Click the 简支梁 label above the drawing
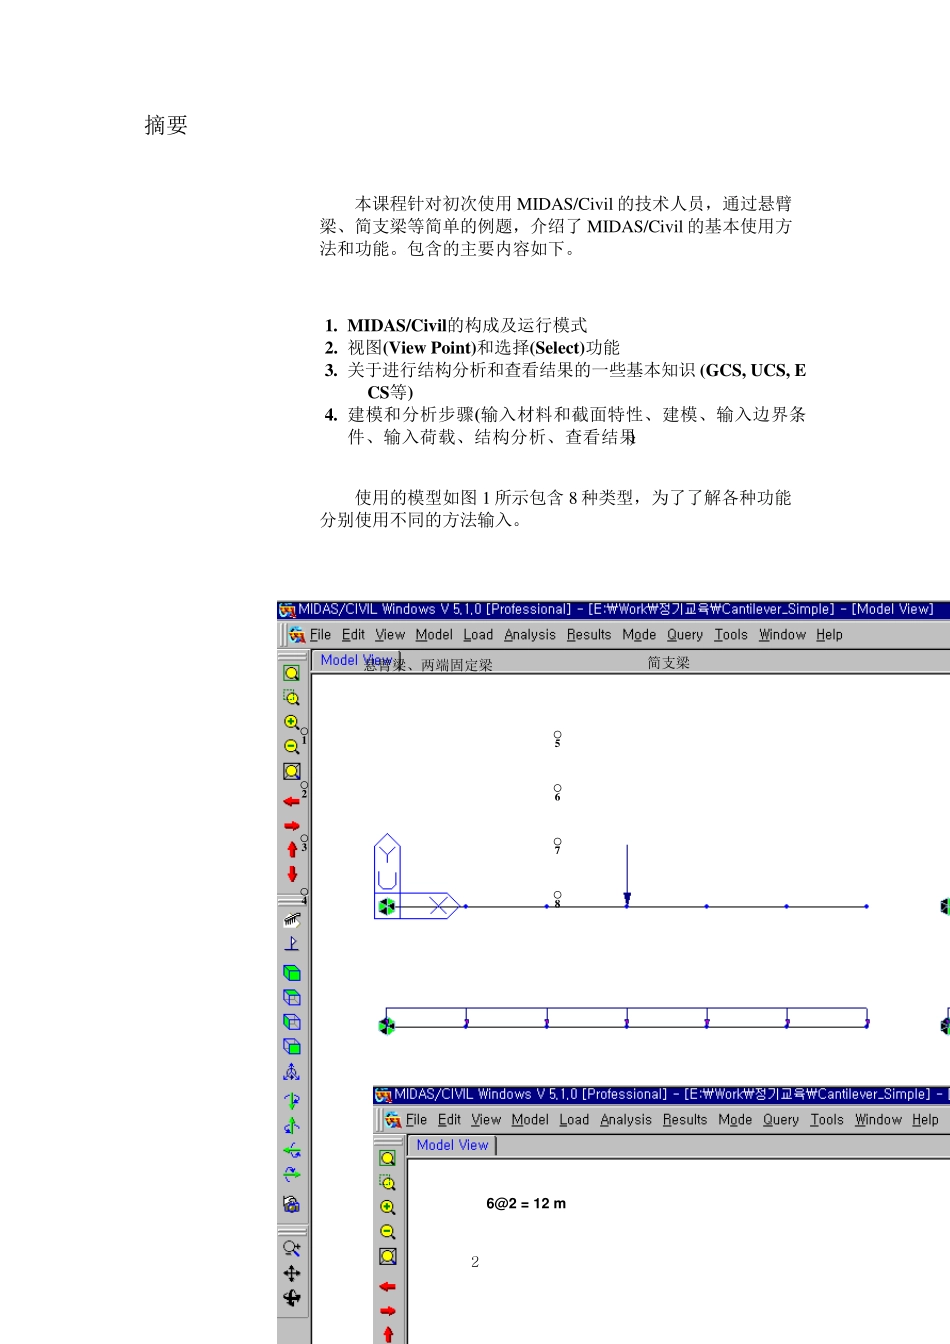 (x=669, y=663)
